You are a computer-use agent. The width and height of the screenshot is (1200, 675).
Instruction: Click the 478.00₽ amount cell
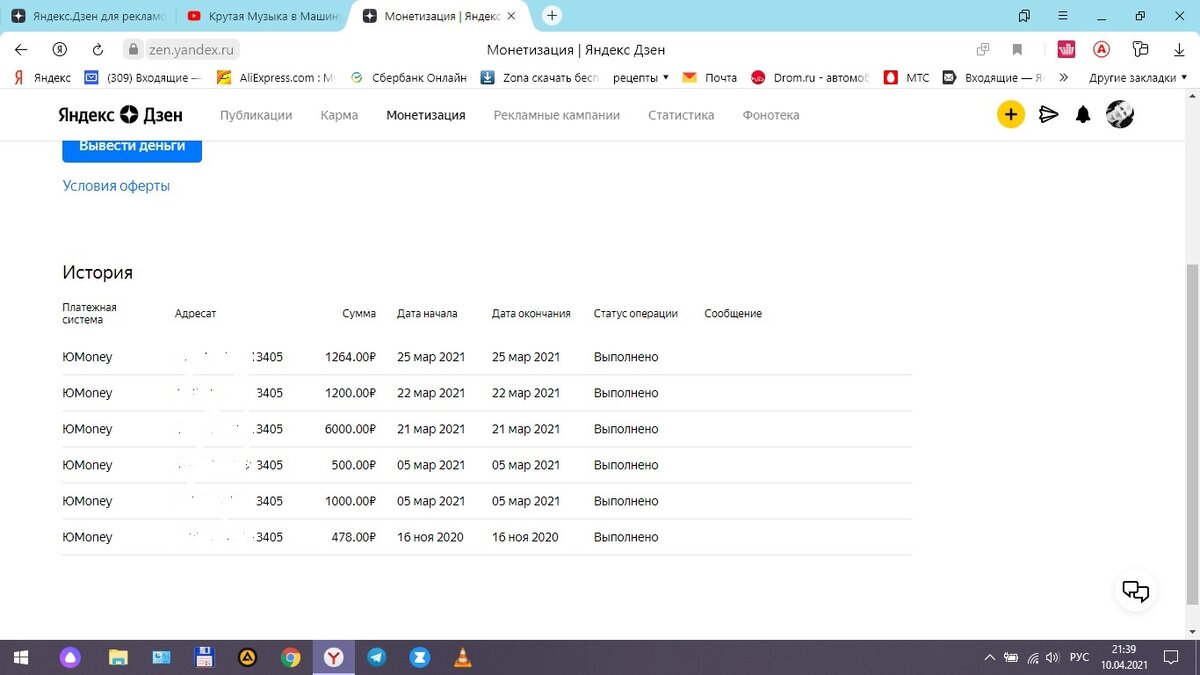tap(354, 537)
